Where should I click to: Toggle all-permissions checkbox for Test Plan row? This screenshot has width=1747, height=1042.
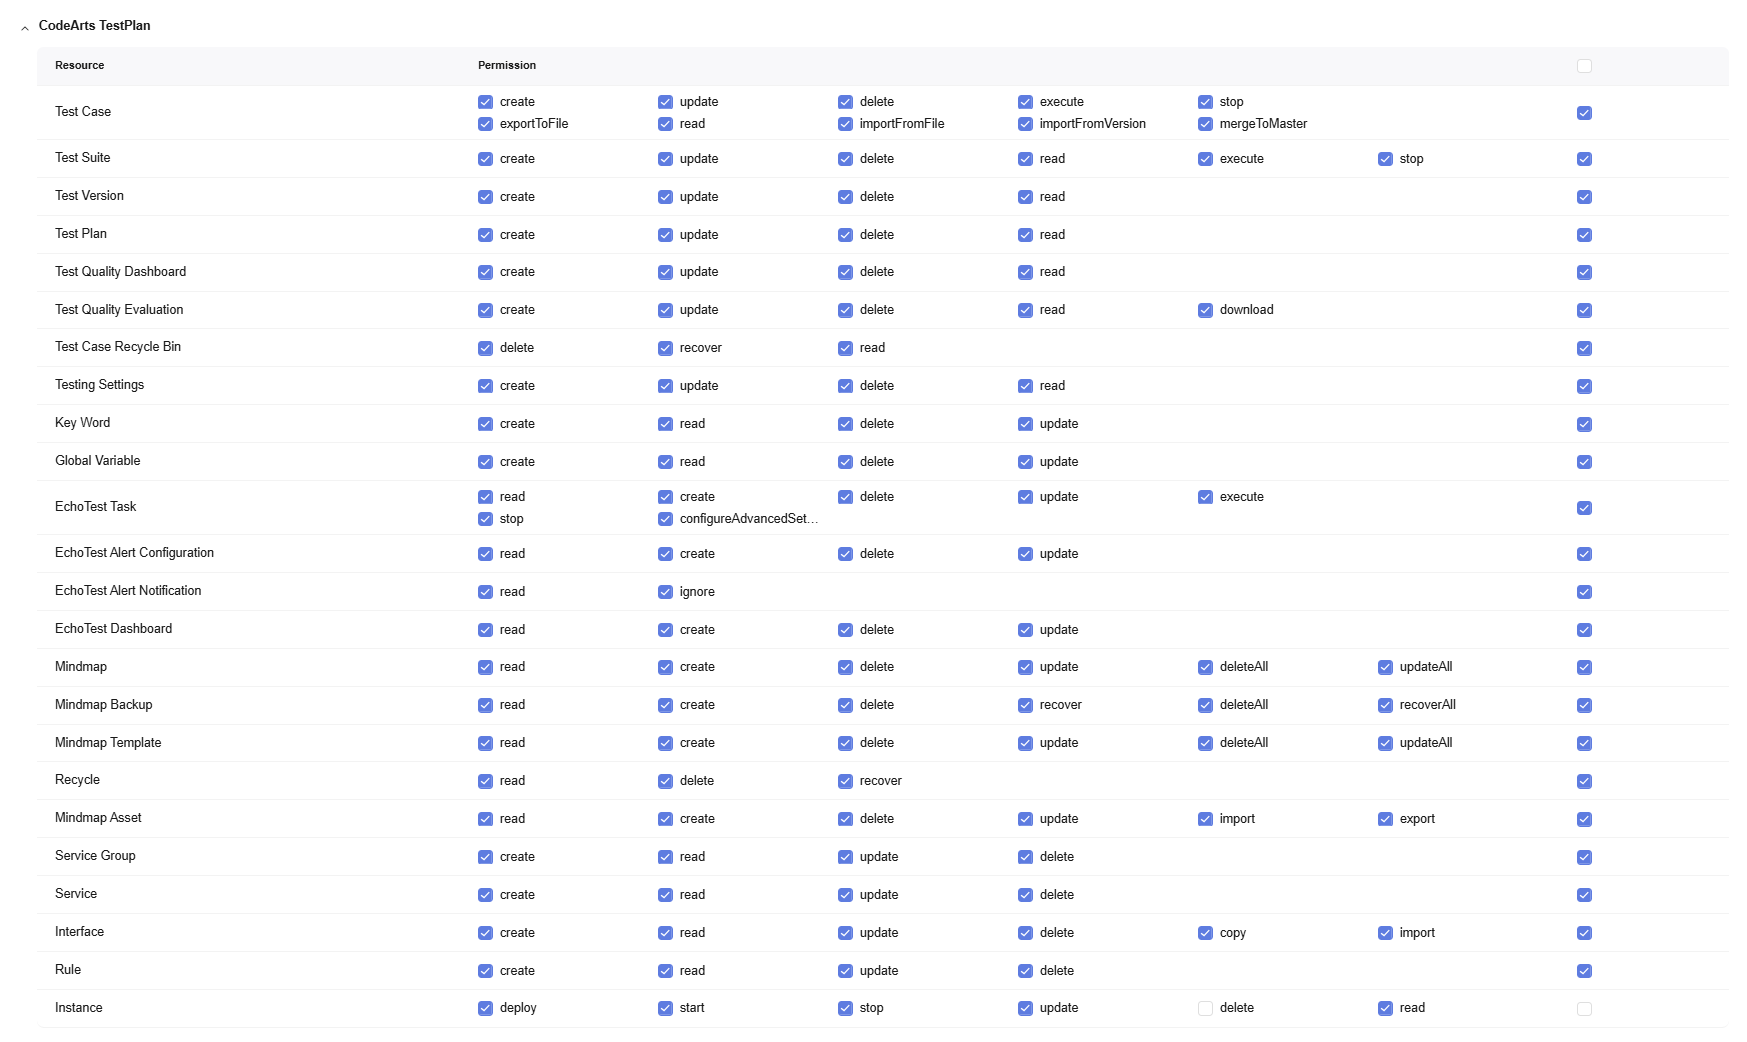tap(1584, 235)
